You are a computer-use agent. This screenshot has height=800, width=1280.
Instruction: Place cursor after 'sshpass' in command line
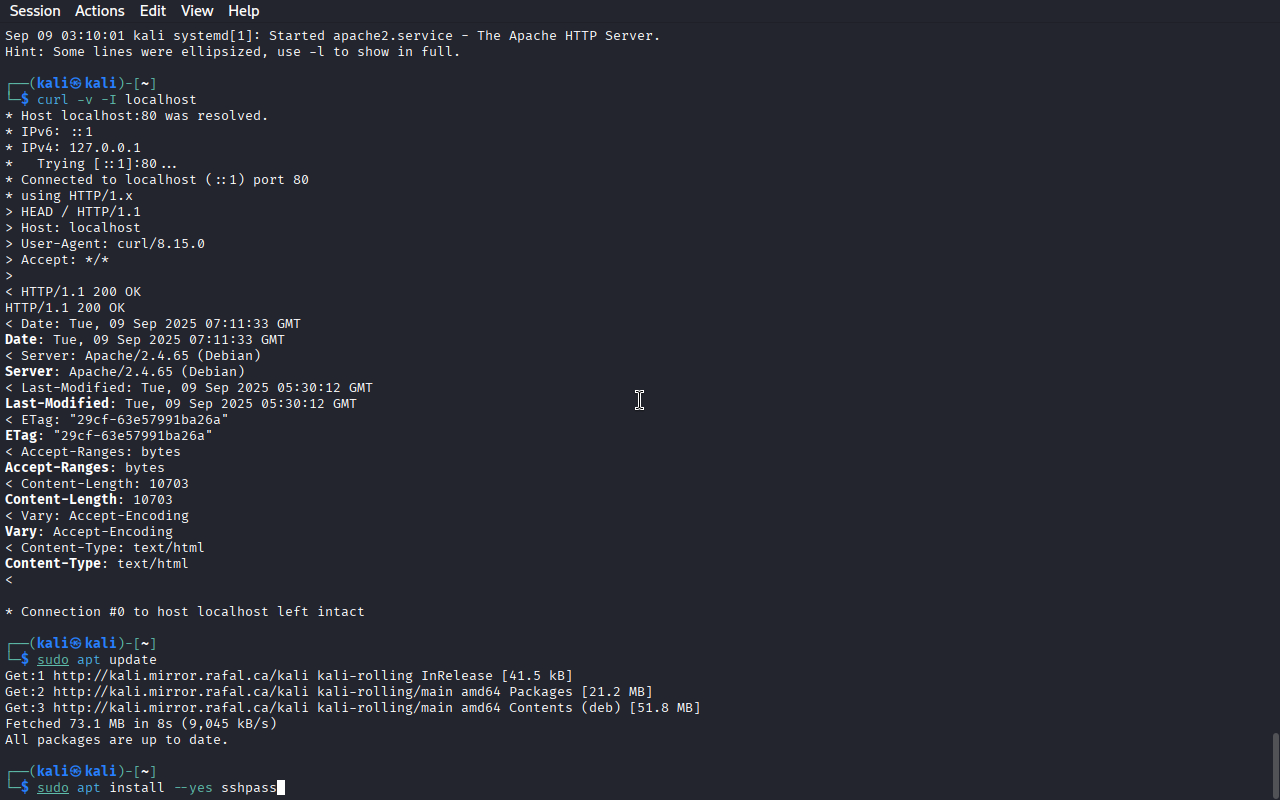coord(281,788)
